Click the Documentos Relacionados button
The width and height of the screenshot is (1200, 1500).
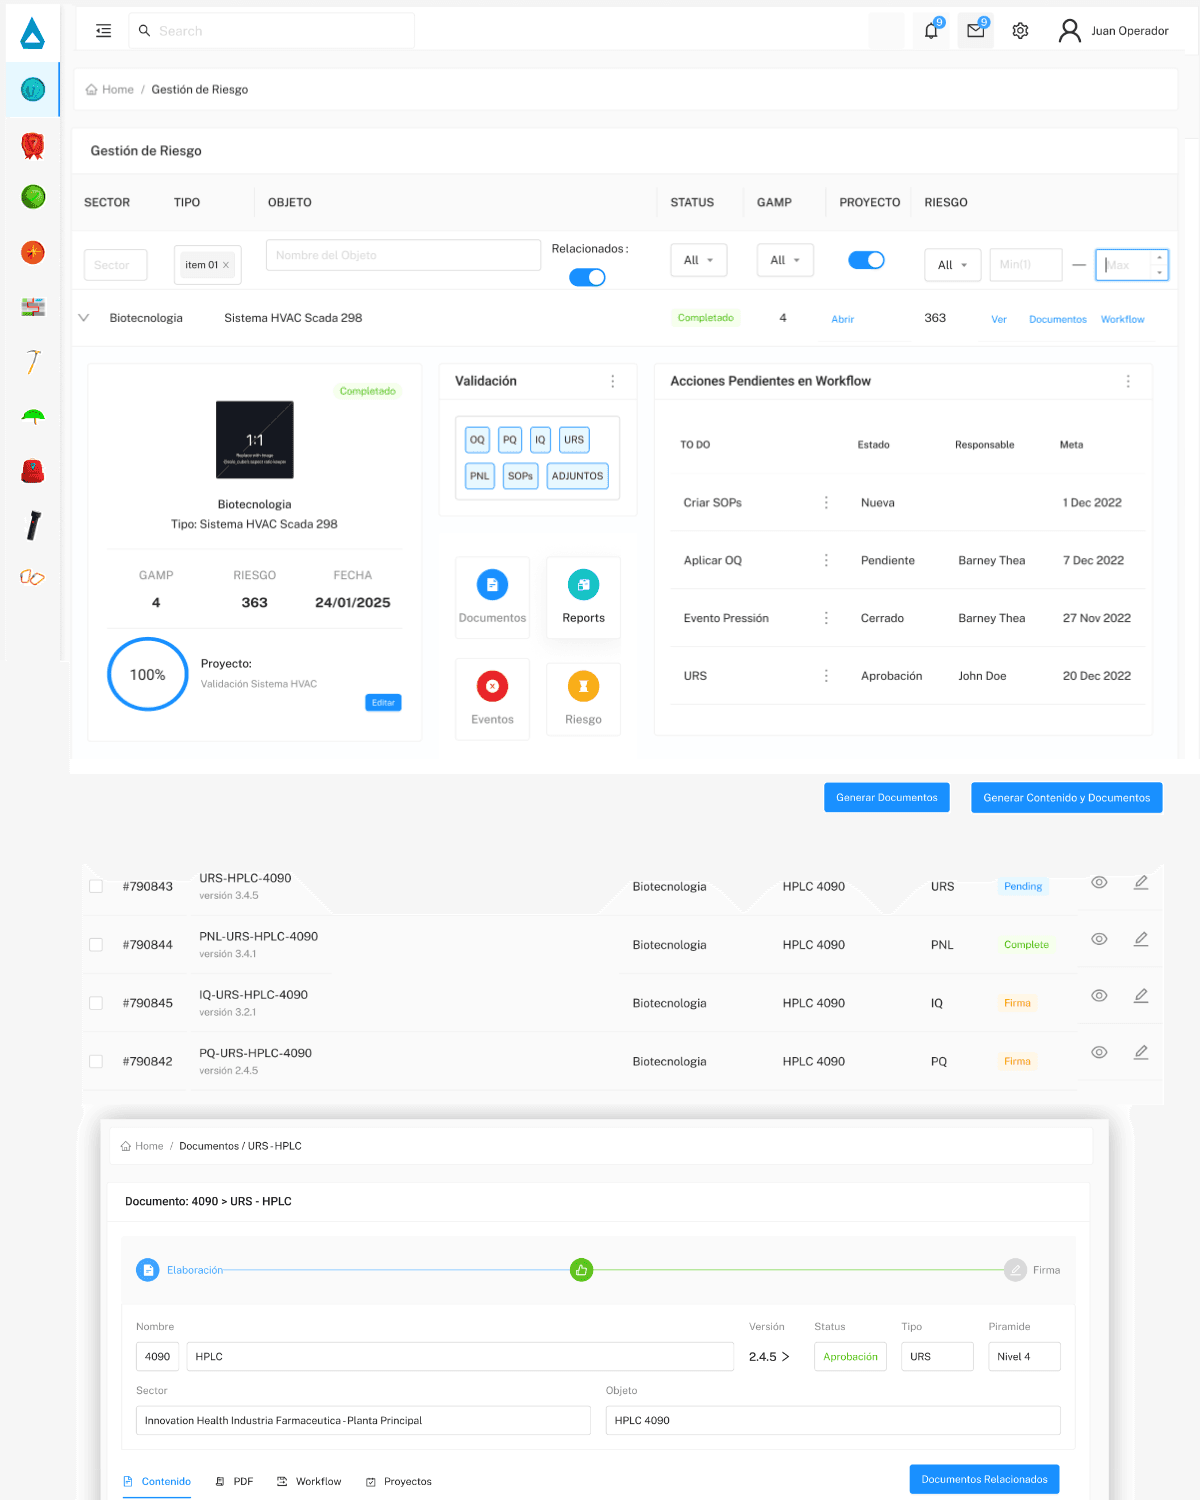pos(984,1479)
